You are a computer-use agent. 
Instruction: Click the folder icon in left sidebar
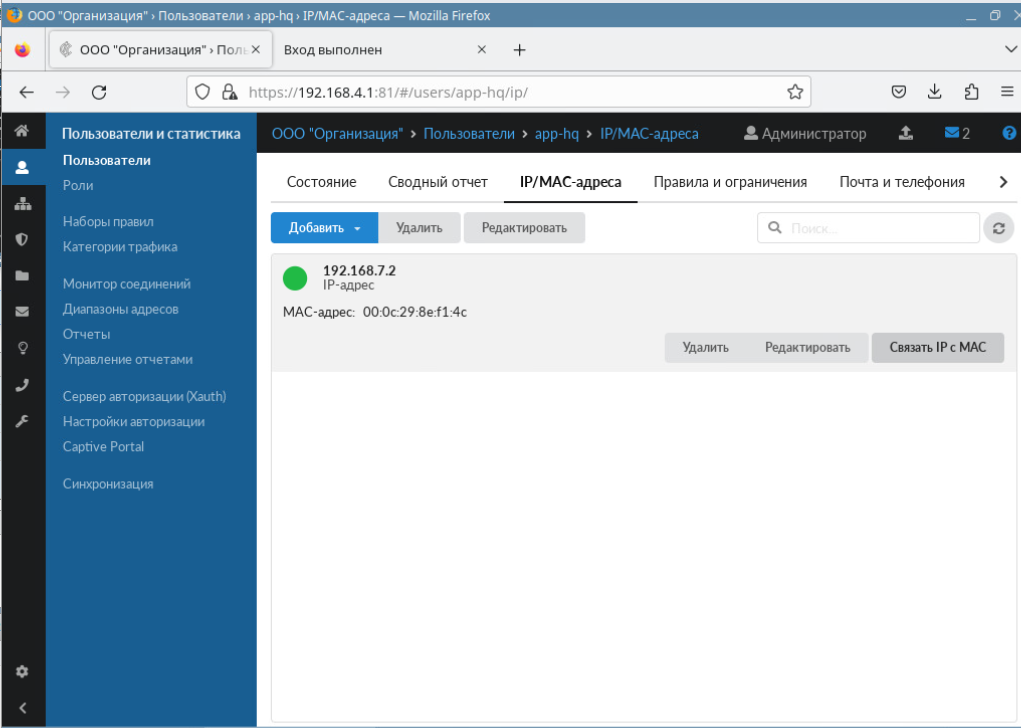(22, 276)
